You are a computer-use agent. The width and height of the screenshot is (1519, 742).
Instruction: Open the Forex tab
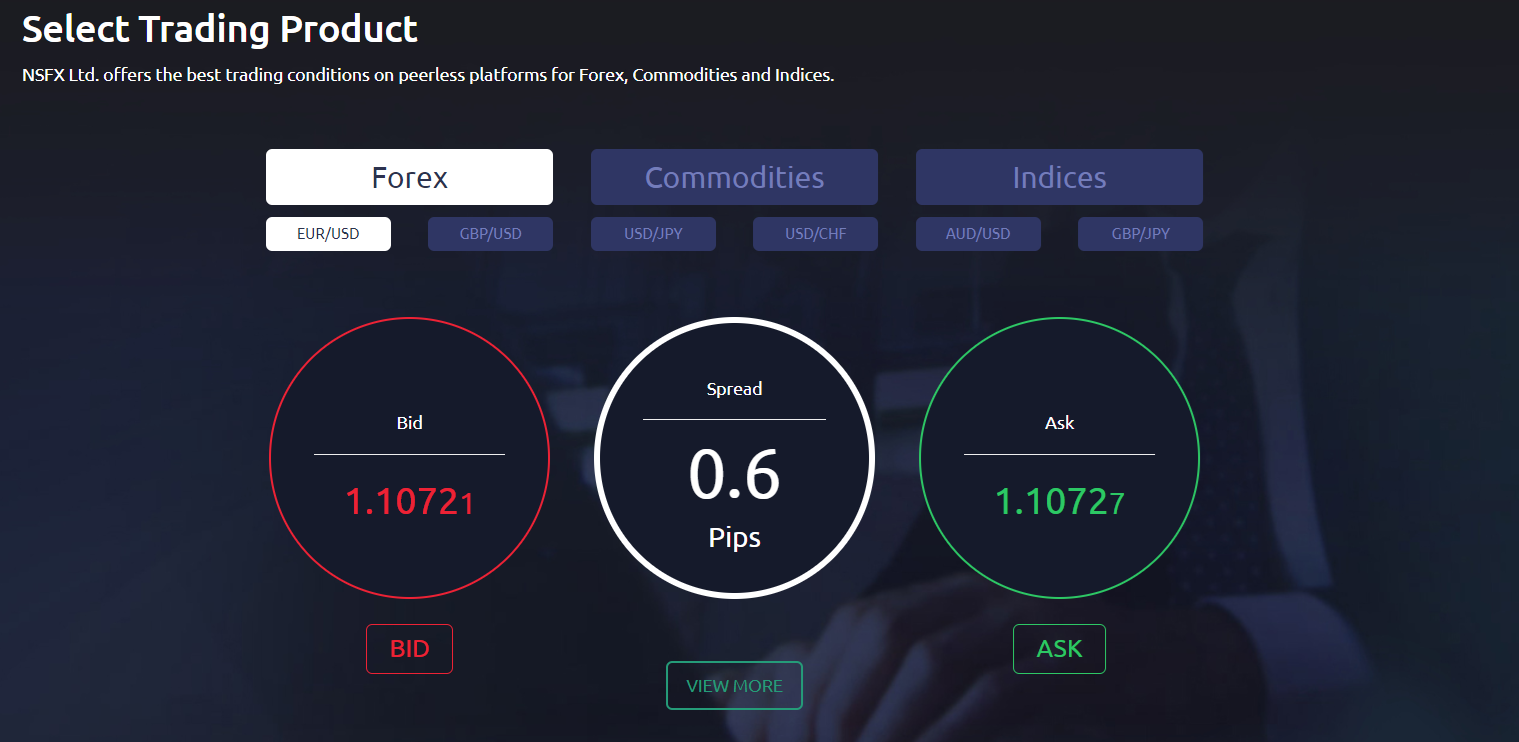click(409, 176)
